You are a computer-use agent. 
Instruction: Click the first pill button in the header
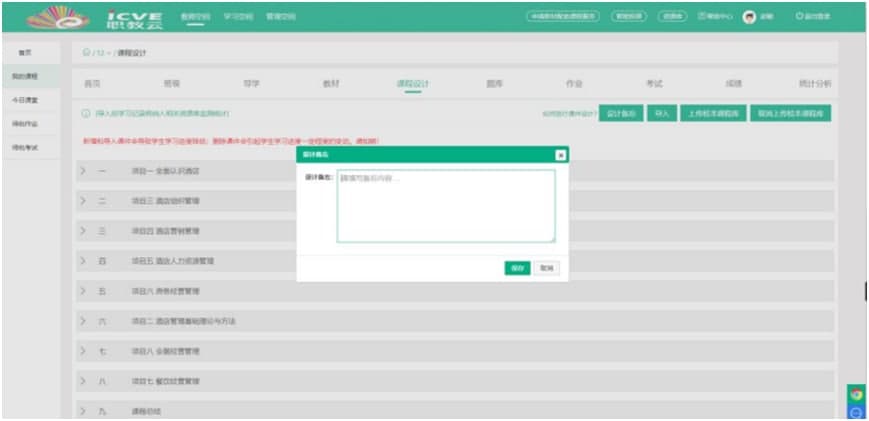[563, 17]
